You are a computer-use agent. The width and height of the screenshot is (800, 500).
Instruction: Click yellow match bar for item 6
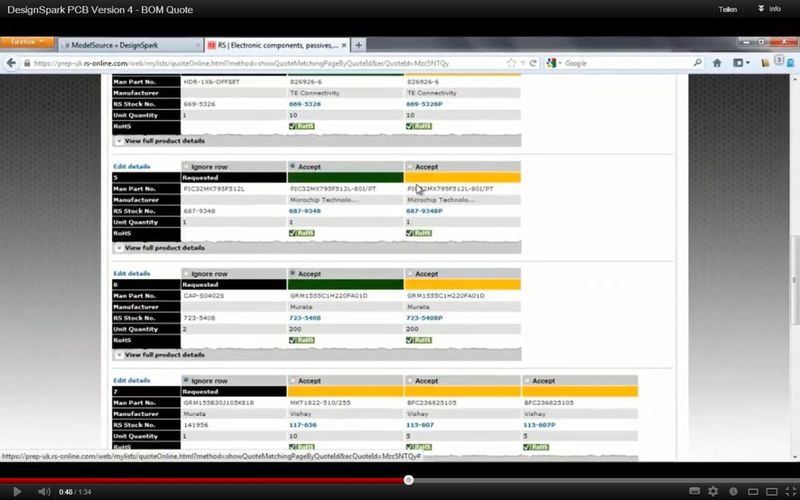[463, 285]
